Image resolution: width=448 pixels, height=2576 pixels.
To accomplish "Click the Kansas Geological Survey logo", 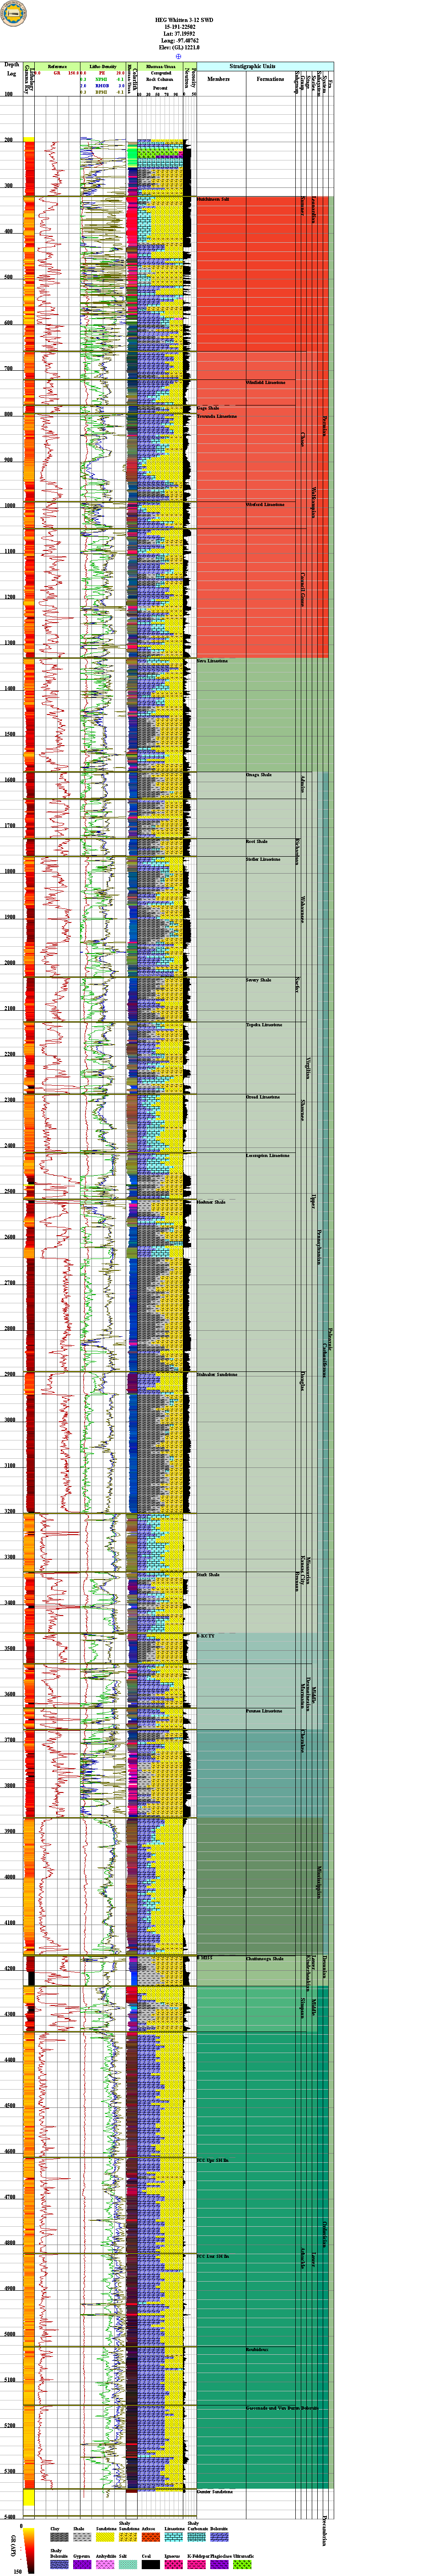I will click(x=13, y=13).
